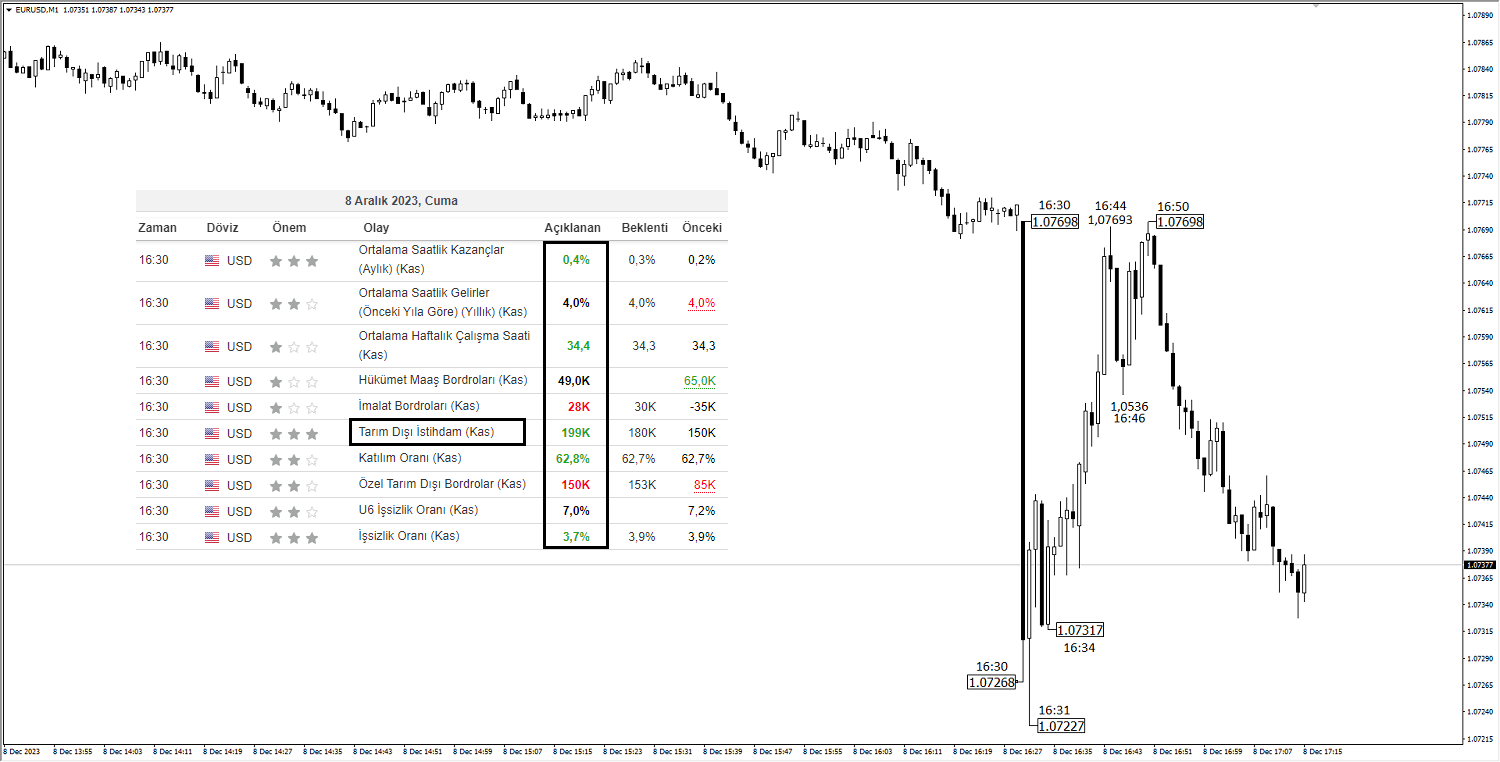Image resolution: width=1500 pixels, height=762 pixels.
Task: Click the date heading 8 Aralık 2023, Cuma
Action: coord(401,201)
